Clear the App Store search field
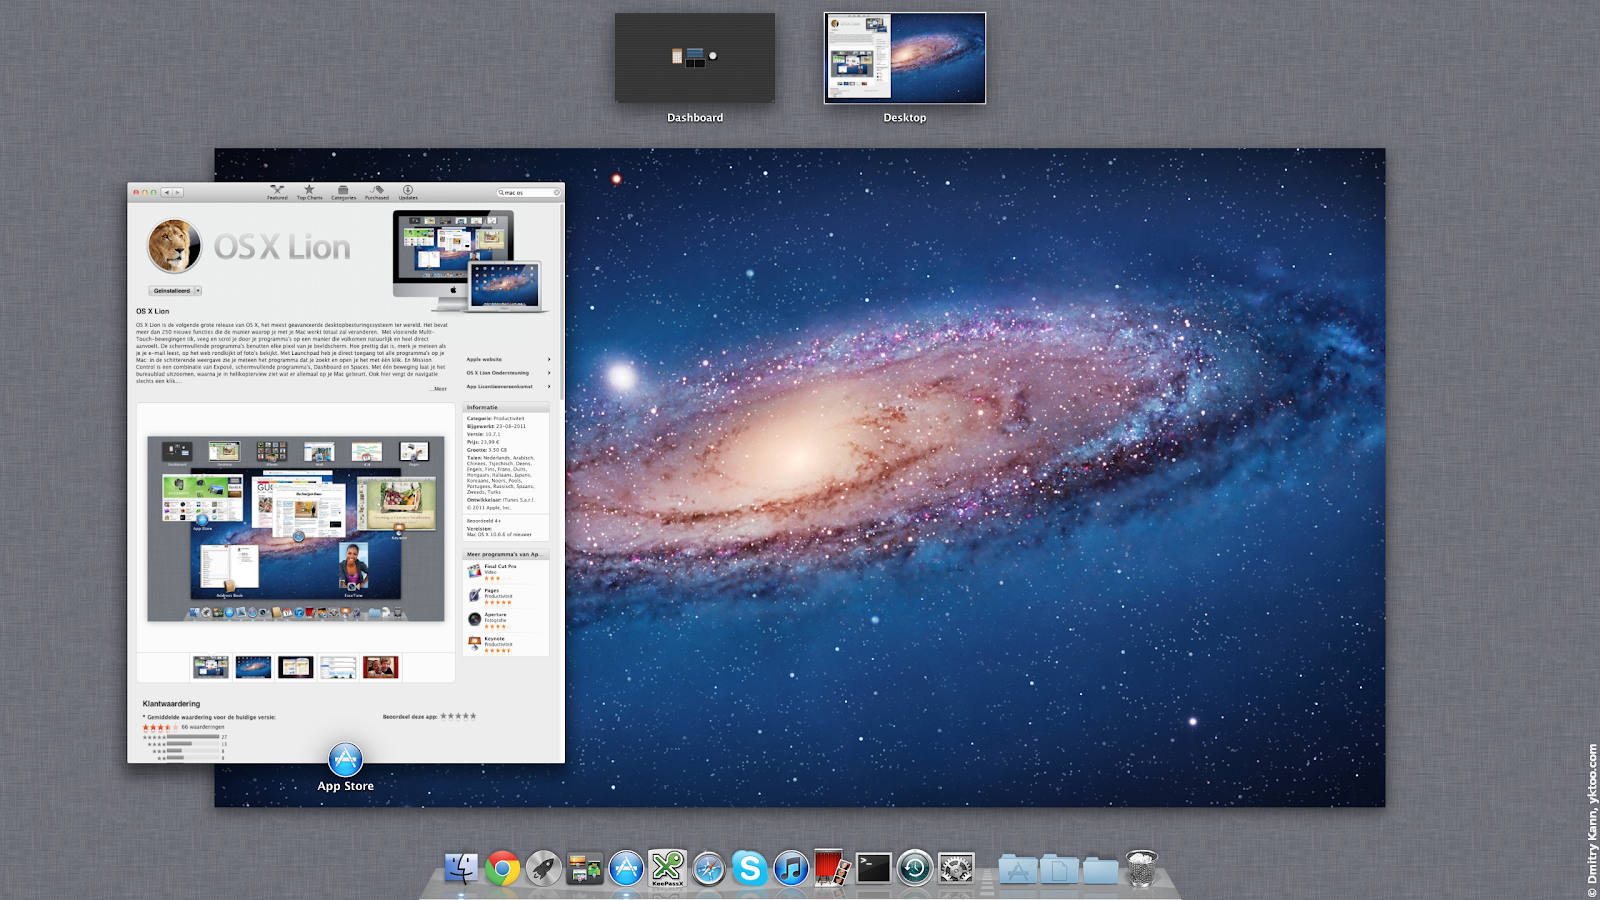The width and height of the screenshot is (1600, 900). 557,192
